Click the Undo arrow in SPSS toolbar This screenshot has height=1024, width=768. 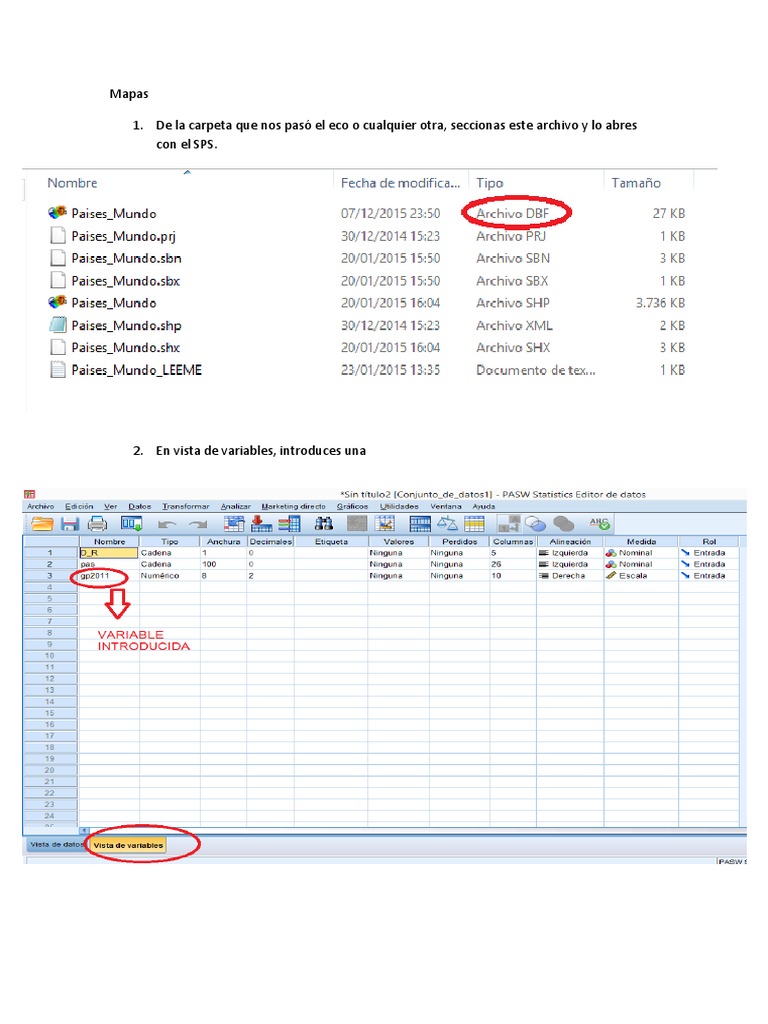tap(168, 524)
